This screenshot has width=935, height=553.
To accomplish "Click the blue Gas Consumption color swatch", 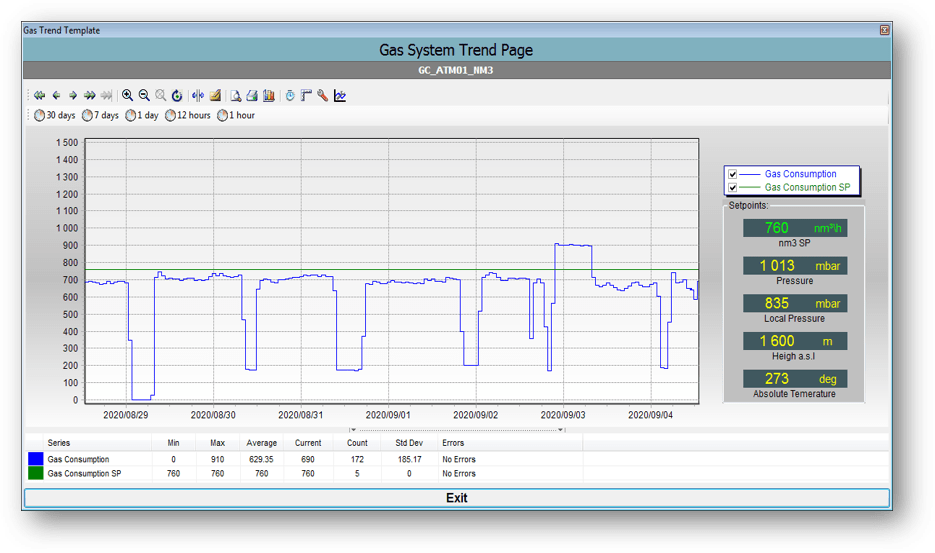I will coord(36,459).
